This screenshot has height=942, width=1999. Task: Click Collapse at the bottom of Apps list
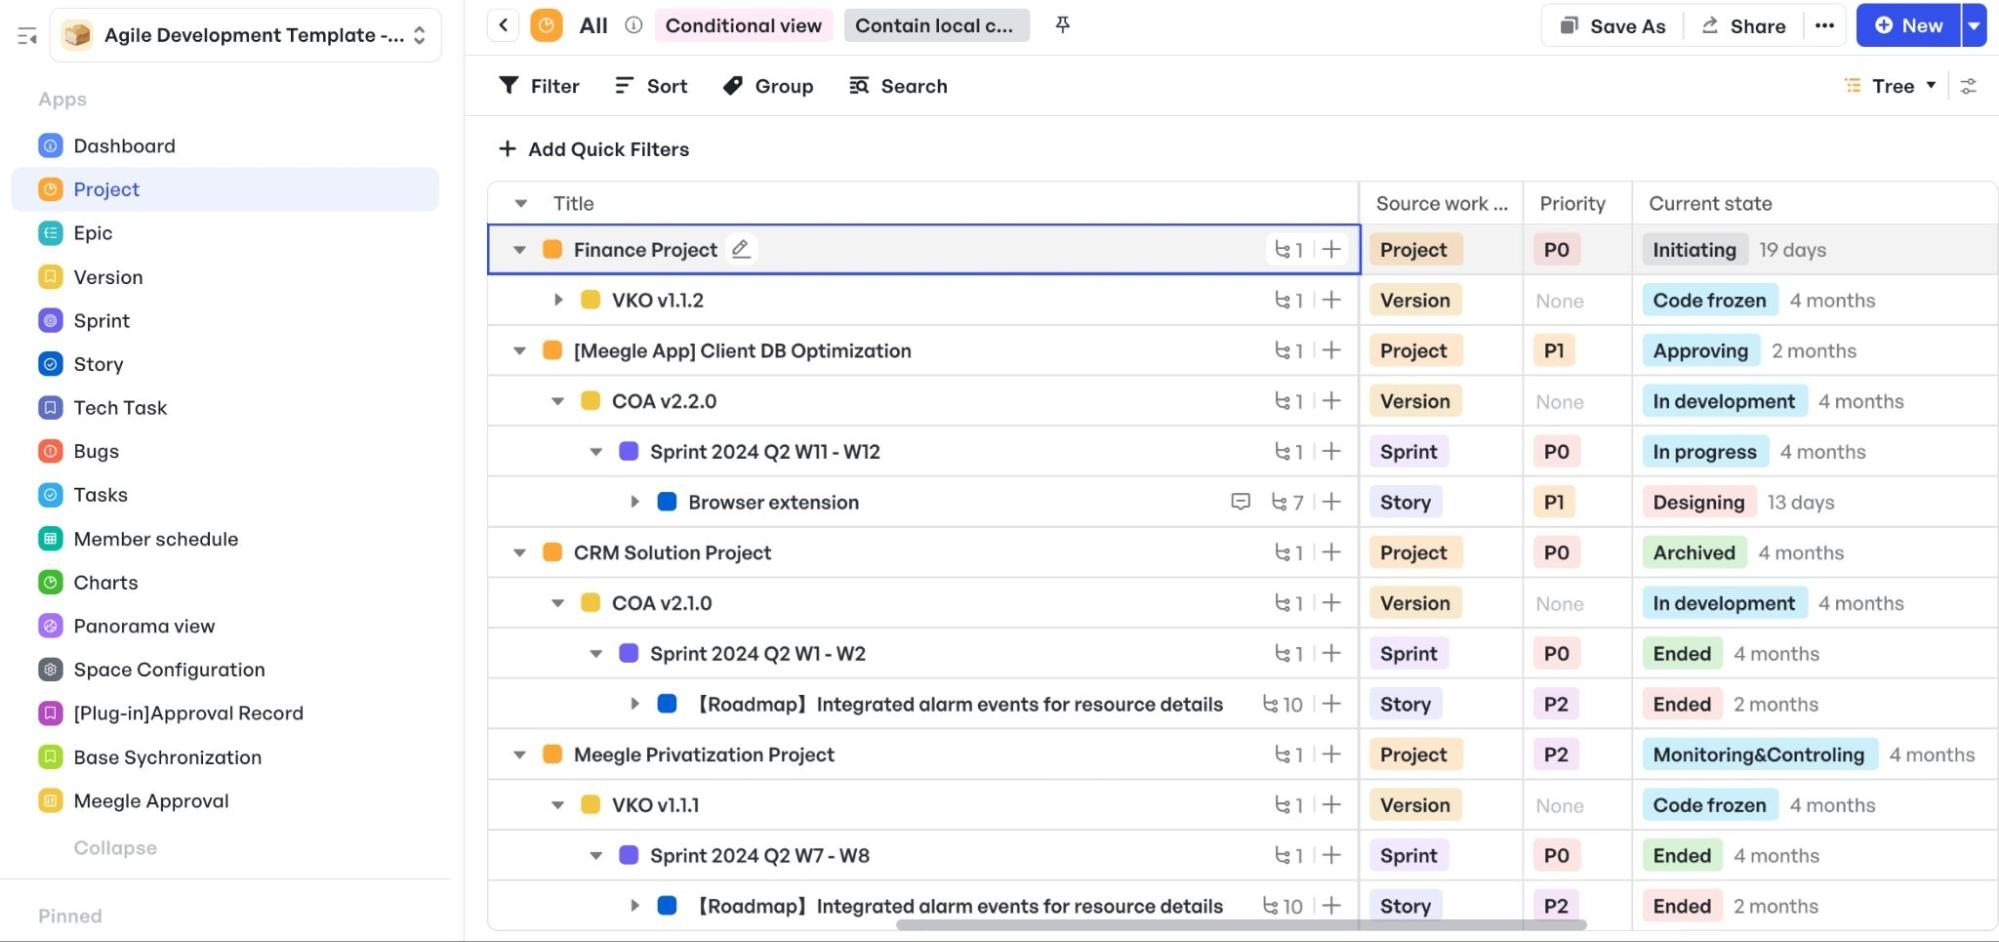click(115, 847)
